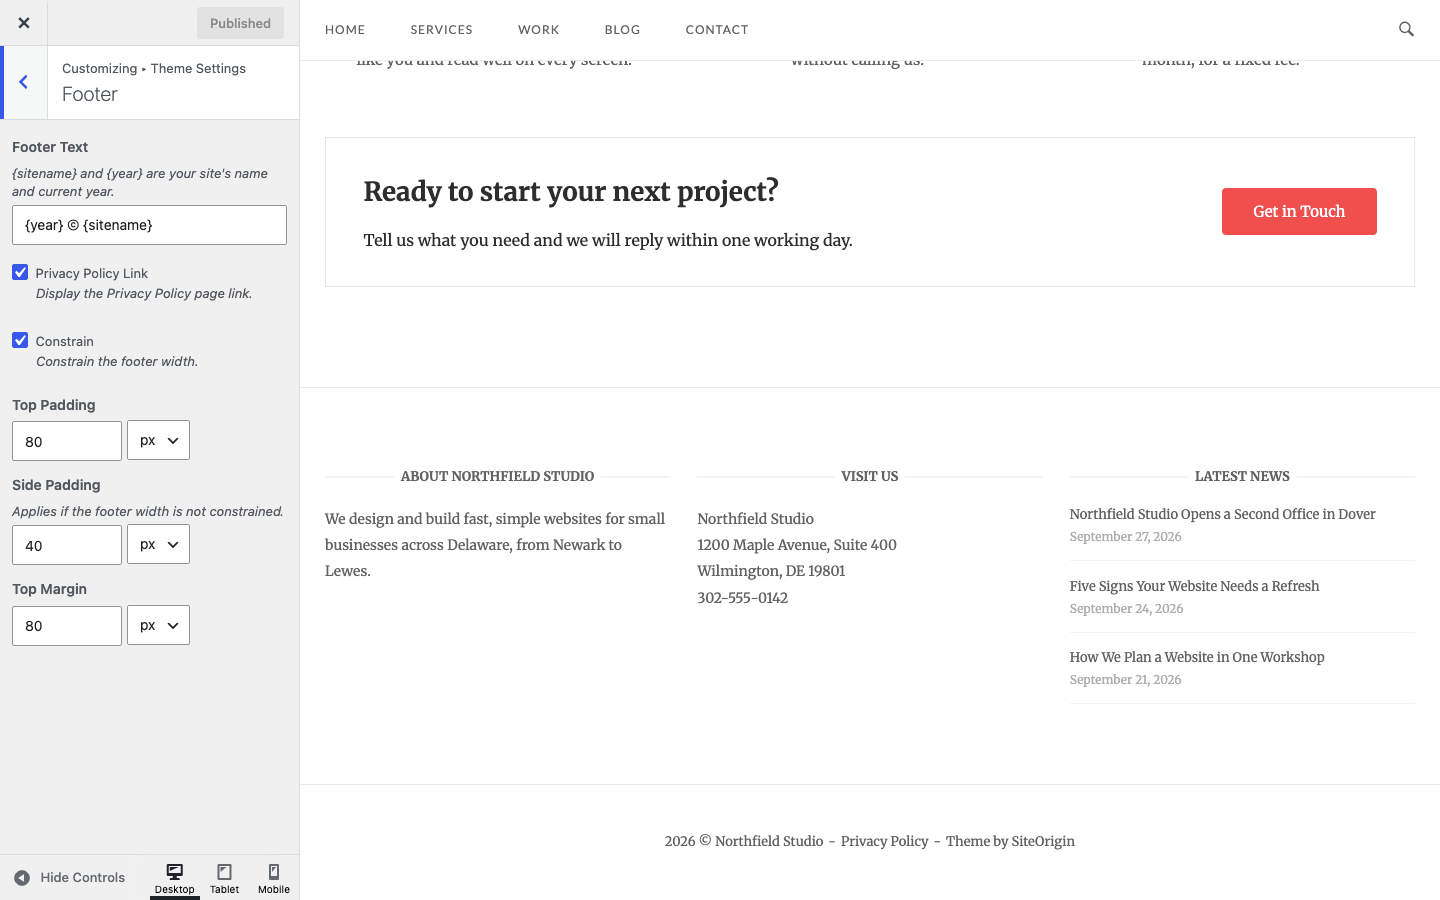Click the disabled Published button
The width and height of the screenshot is (1440, 900).
[240, 23]
